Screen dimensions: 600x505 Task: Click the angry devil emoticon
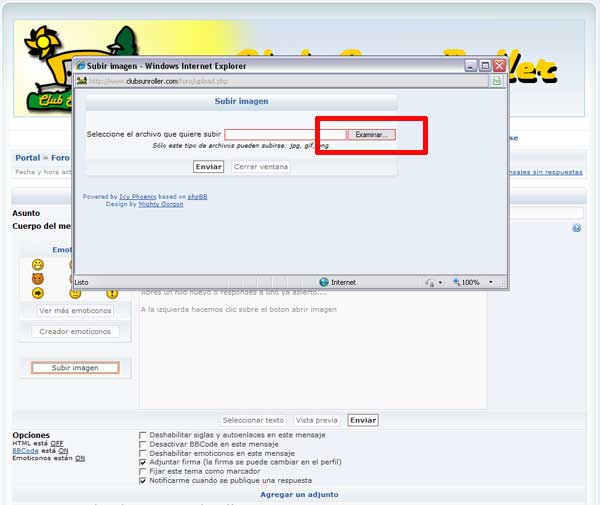(x=38, y=279)
